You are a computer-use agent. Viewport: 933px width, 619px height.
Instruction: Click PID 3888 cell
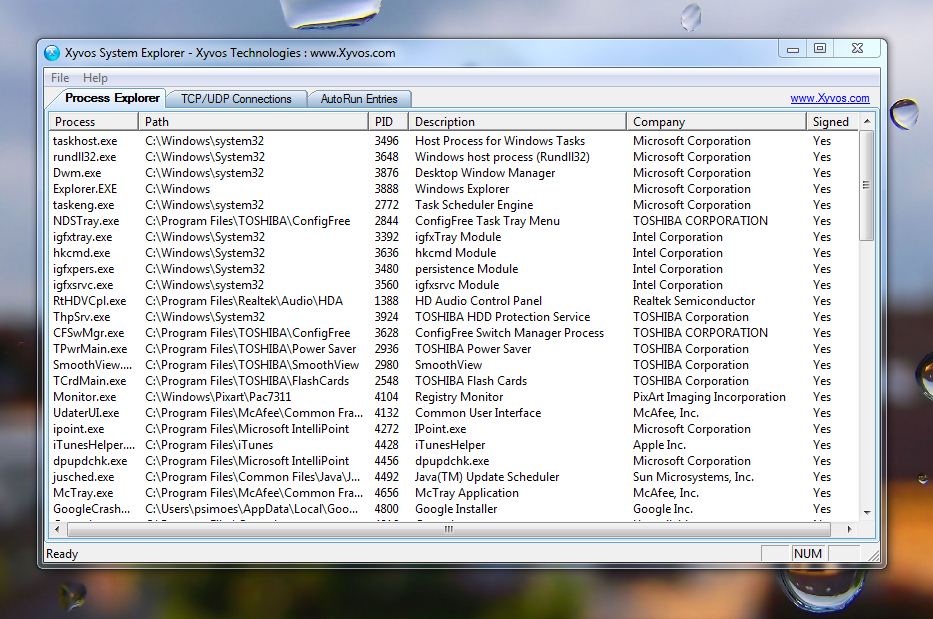click(386, 189)
